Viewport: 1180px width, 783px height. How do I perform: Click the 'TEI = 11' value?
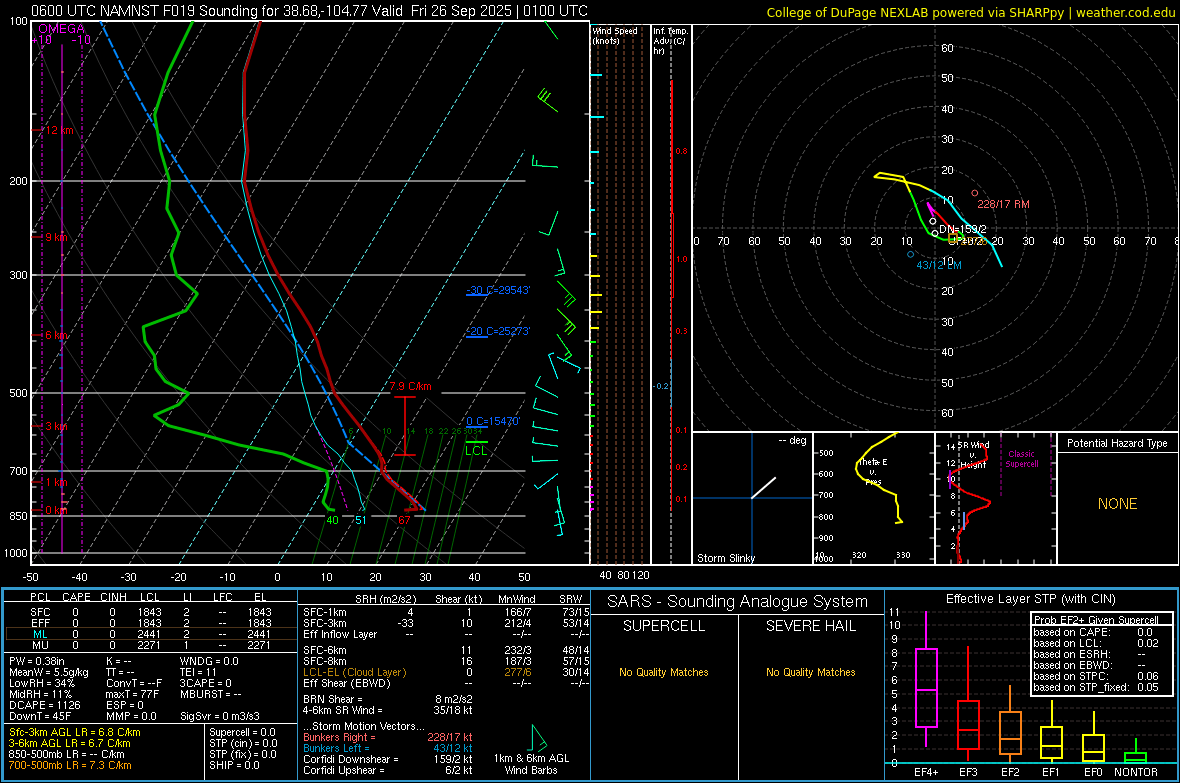[198, 672]
